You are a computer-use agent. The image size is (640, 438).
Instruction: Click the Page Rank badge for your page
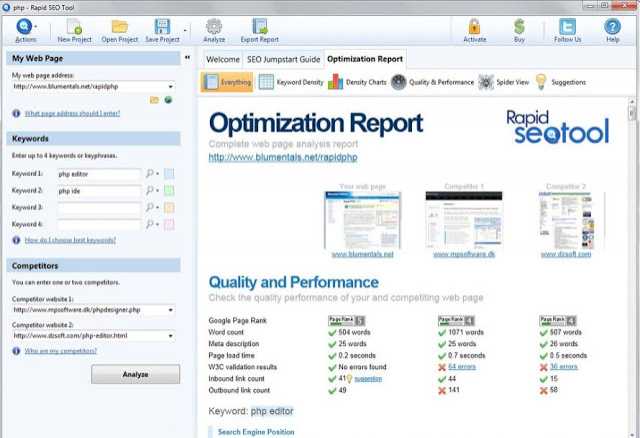click(346, 320)
